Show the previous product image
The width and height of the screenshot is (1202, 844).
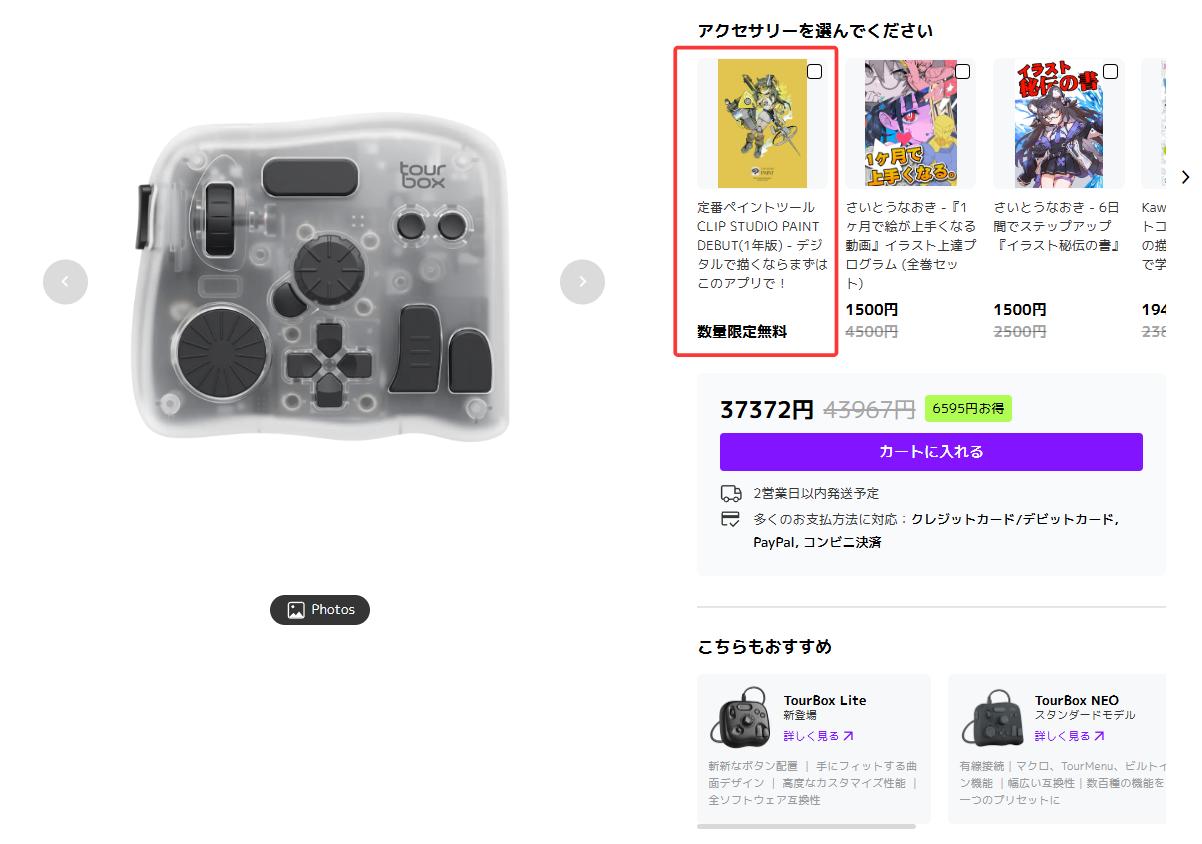65,282
